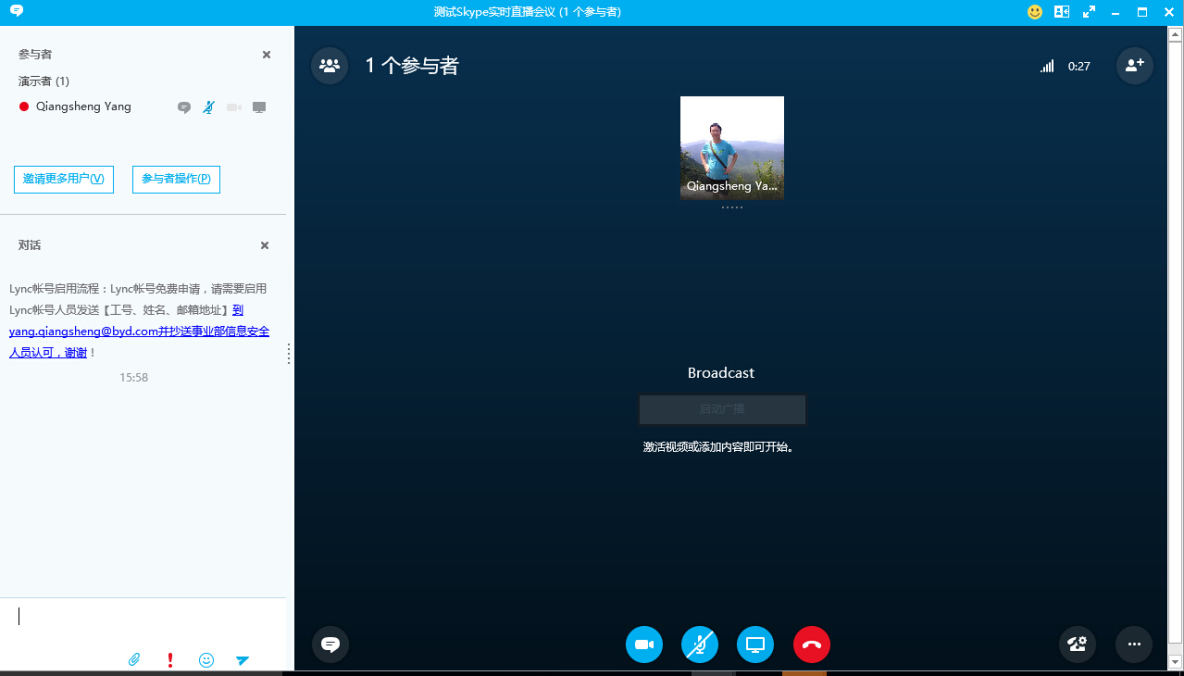Click the 0:27 call timer
Screen dimensions: 1184x676
1079,66
